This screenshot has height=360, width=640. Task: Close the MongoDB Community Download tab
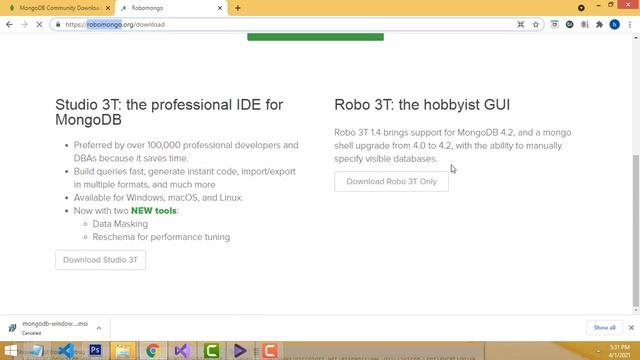tap(108, 8)
